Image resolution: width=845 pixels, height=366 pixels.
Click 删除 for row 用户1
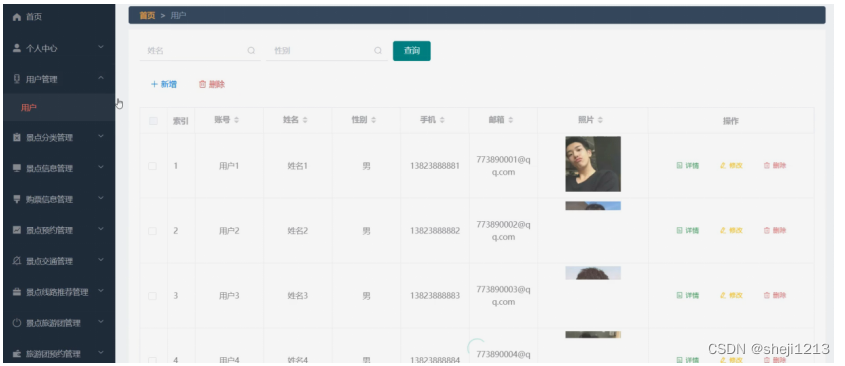[775, 166]
